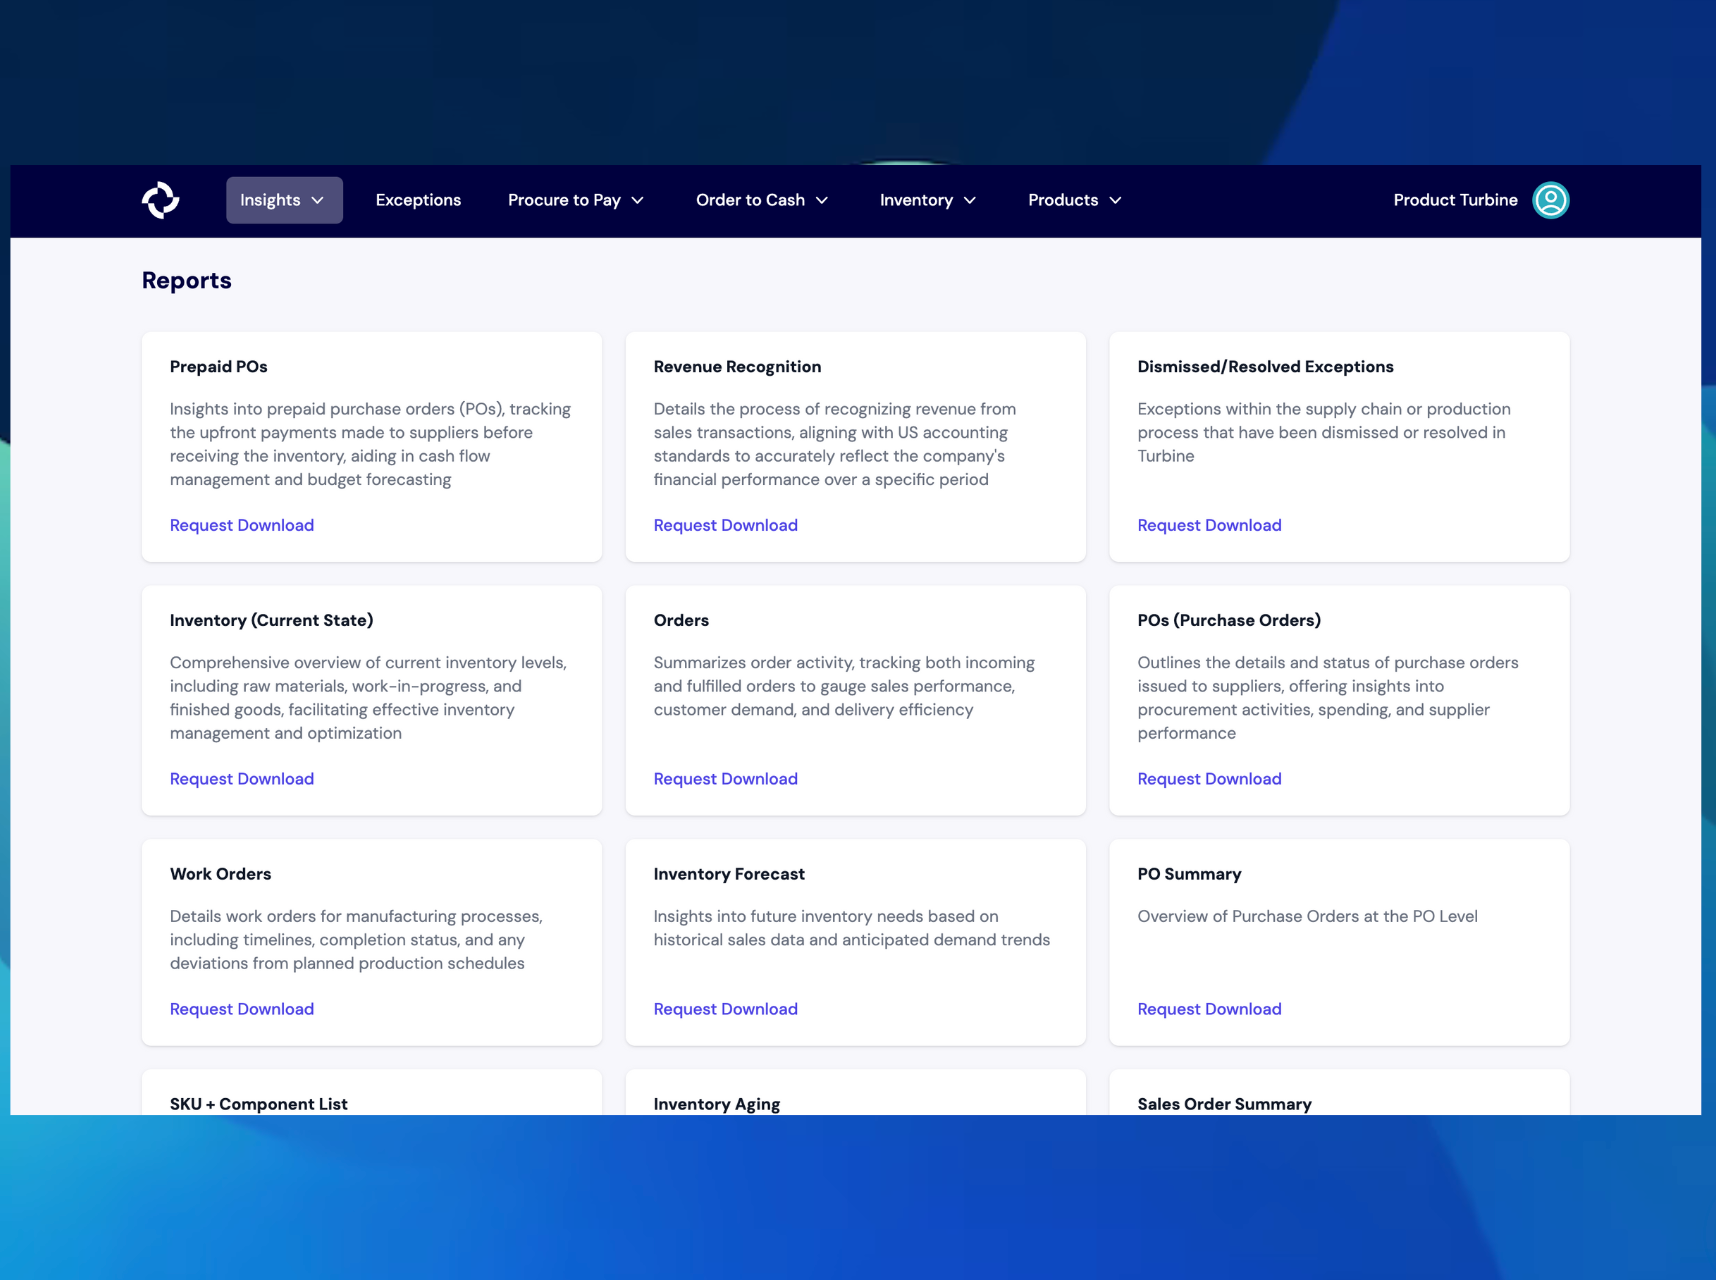Image resolution: width=1716 pixels, height=1280 pixels.
Task: Open the Inventory navigation dropdown
Action: pos(927,200)
